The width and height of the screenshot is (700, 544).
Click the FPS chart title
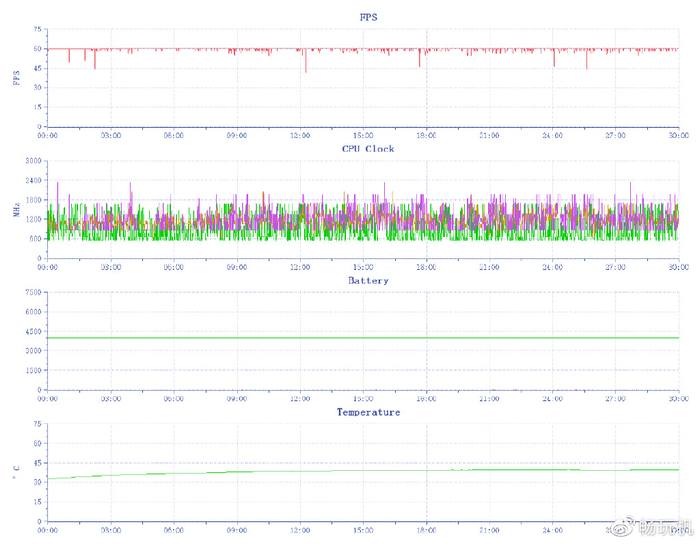click(x=368, y=17)
